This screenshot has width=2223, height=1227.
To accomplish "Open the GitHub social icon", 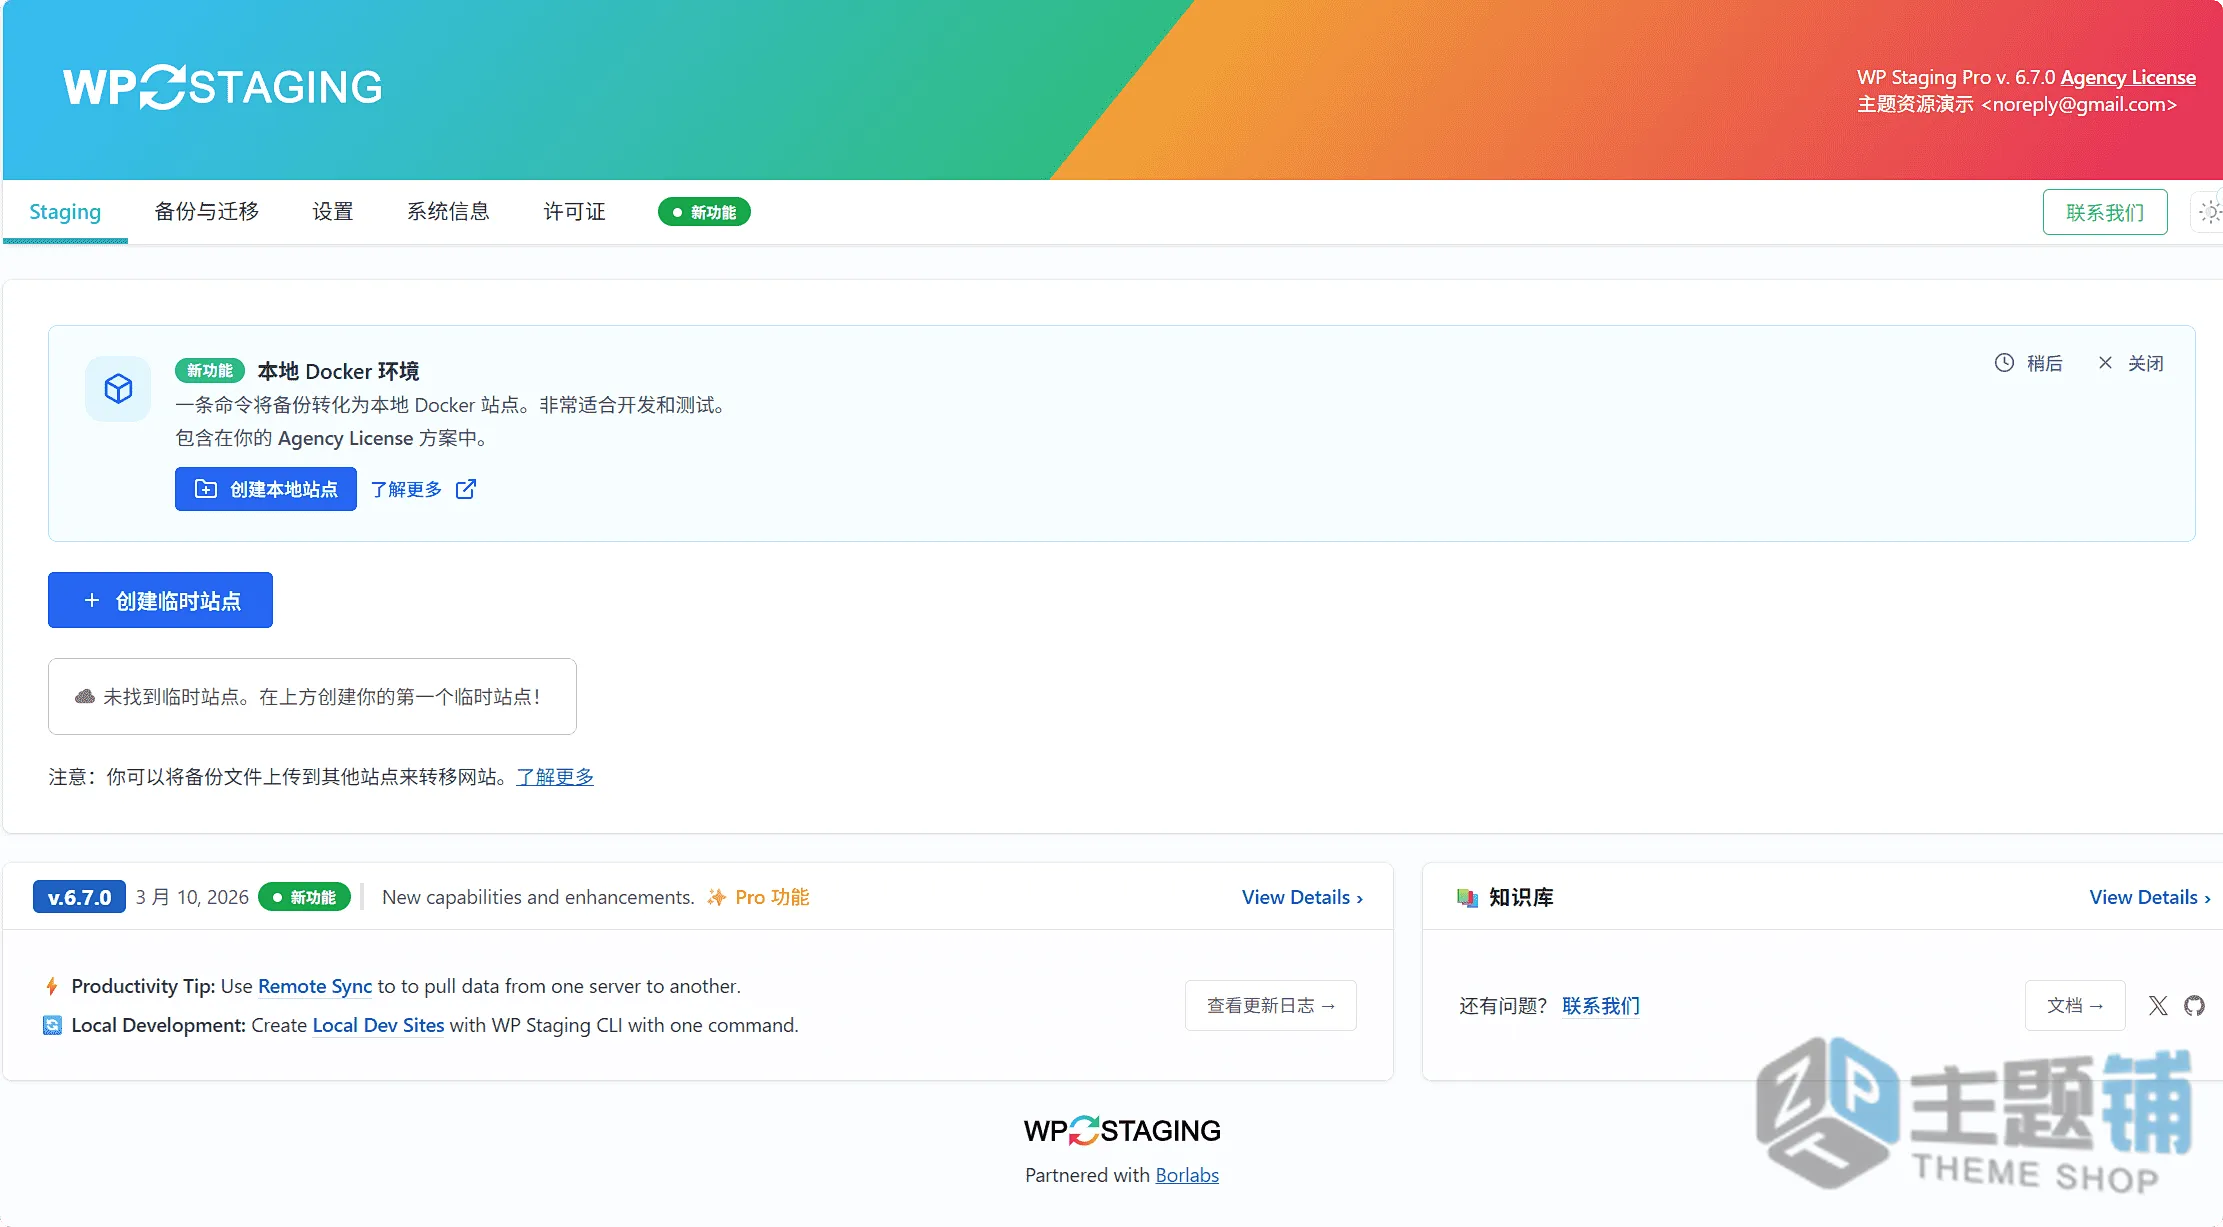I will (2194, 1005).
